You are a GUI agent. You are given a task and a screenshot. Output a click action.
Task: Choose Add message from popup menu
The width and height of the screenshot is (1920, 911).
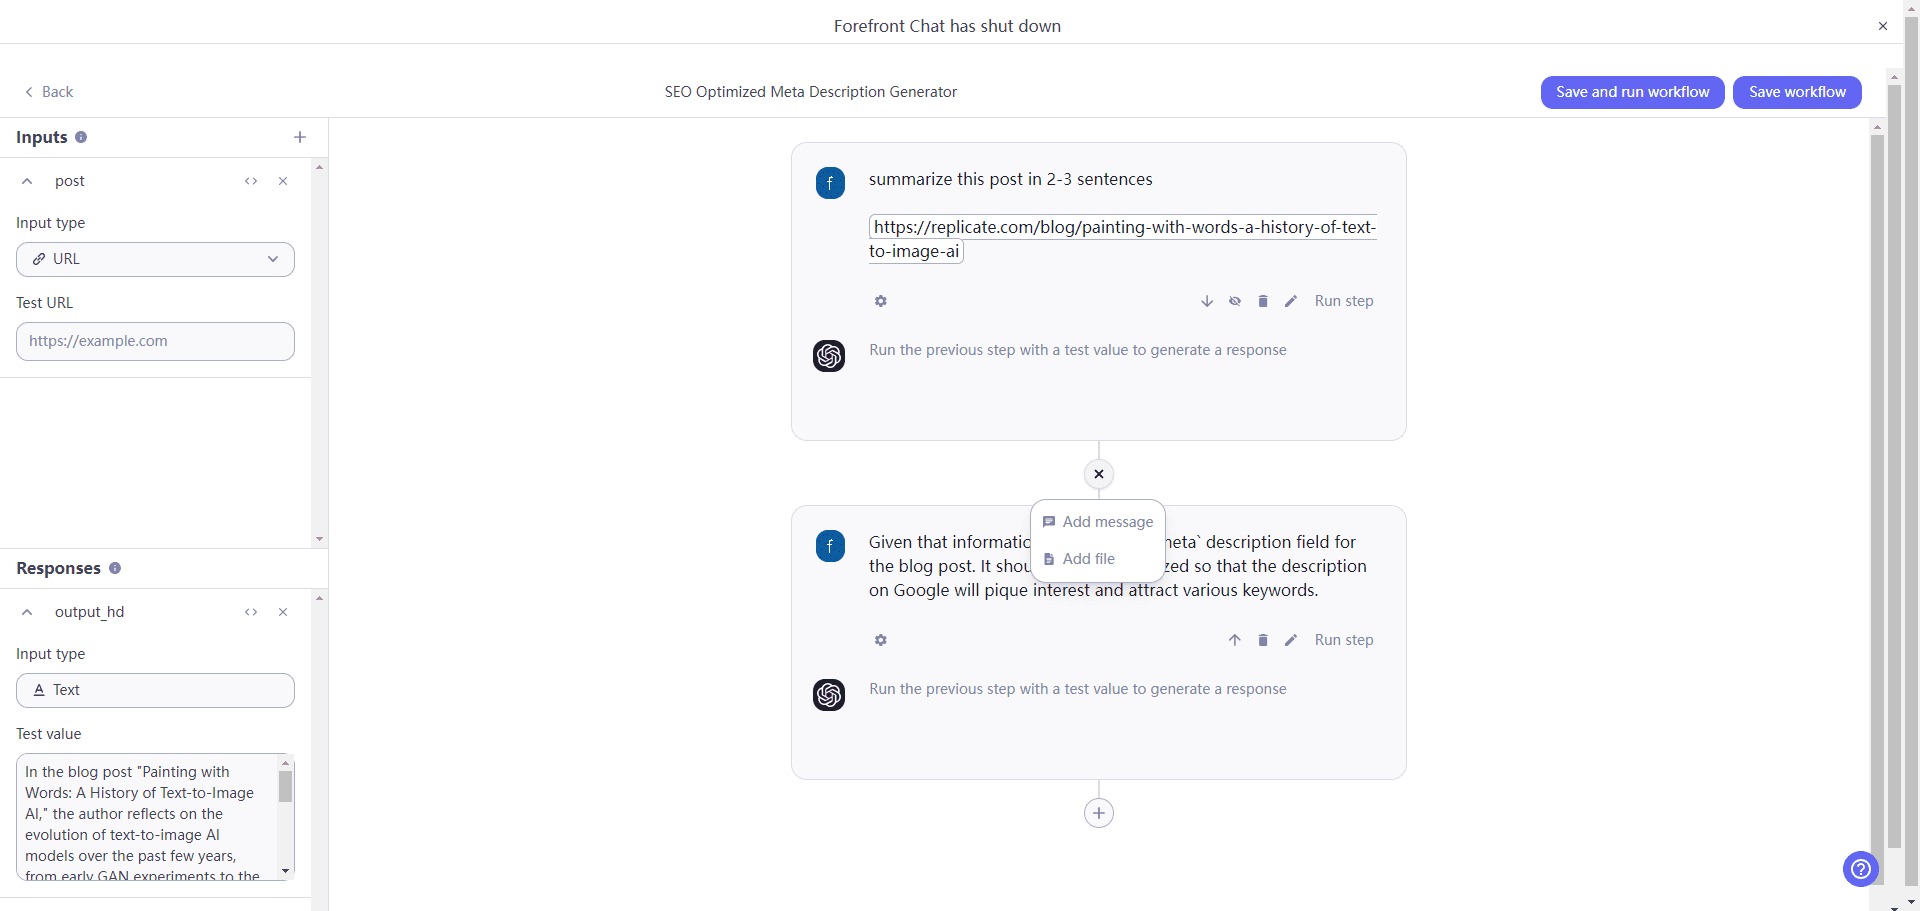coord(1098,522)
